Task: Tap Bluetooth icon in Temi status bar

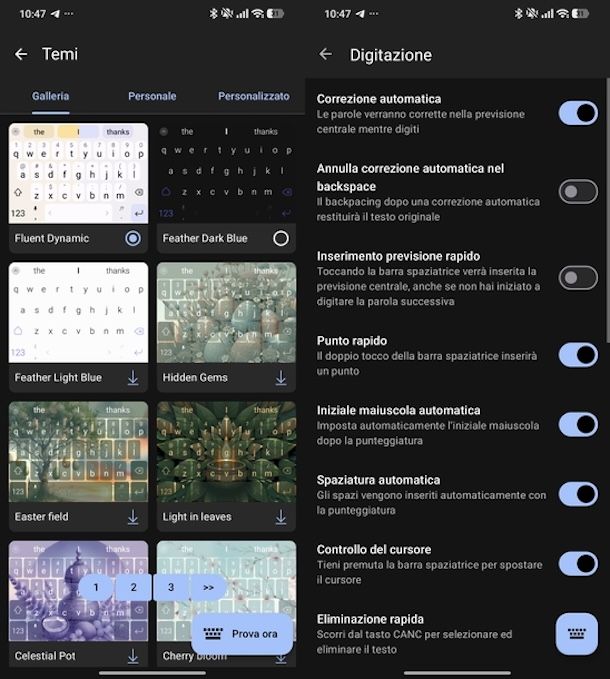Action: (213, 13)
